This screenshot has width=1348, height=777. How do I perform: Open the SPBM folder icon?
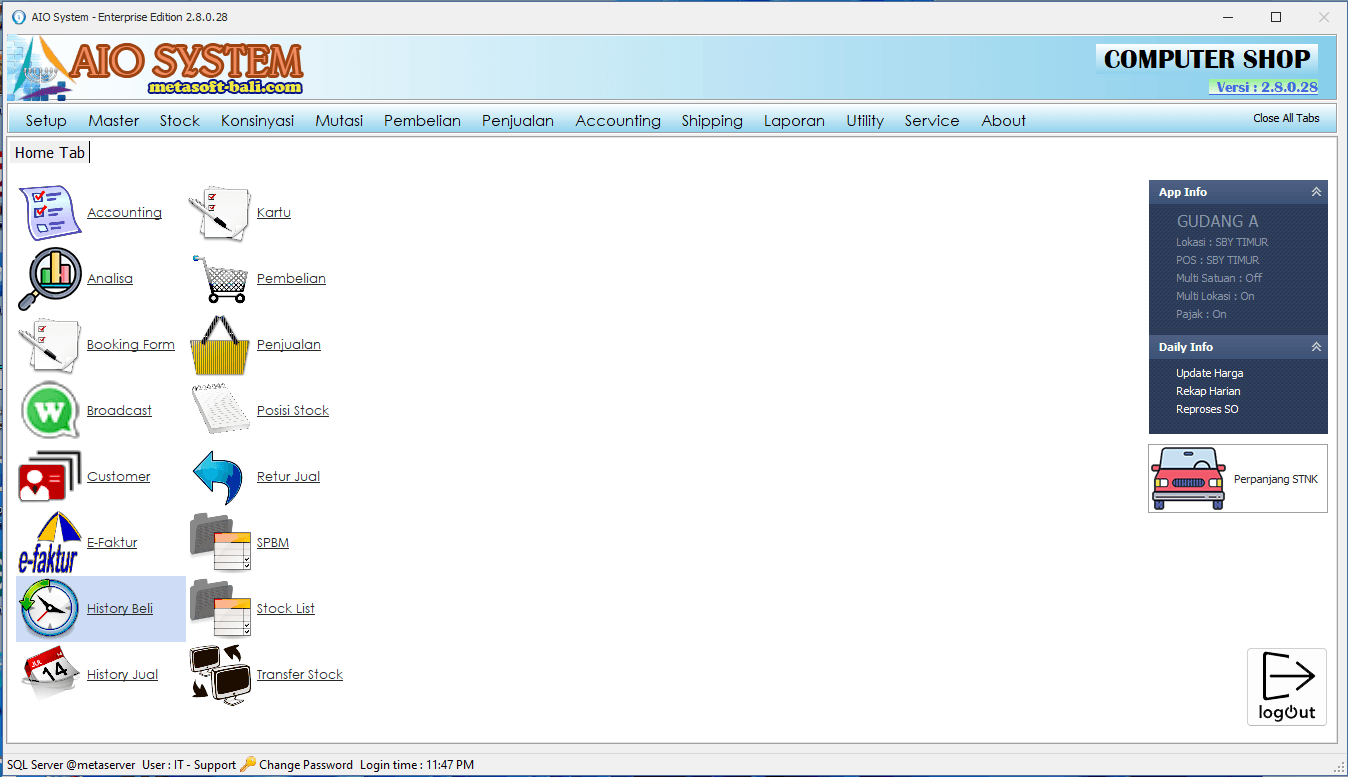coord(220,542)
